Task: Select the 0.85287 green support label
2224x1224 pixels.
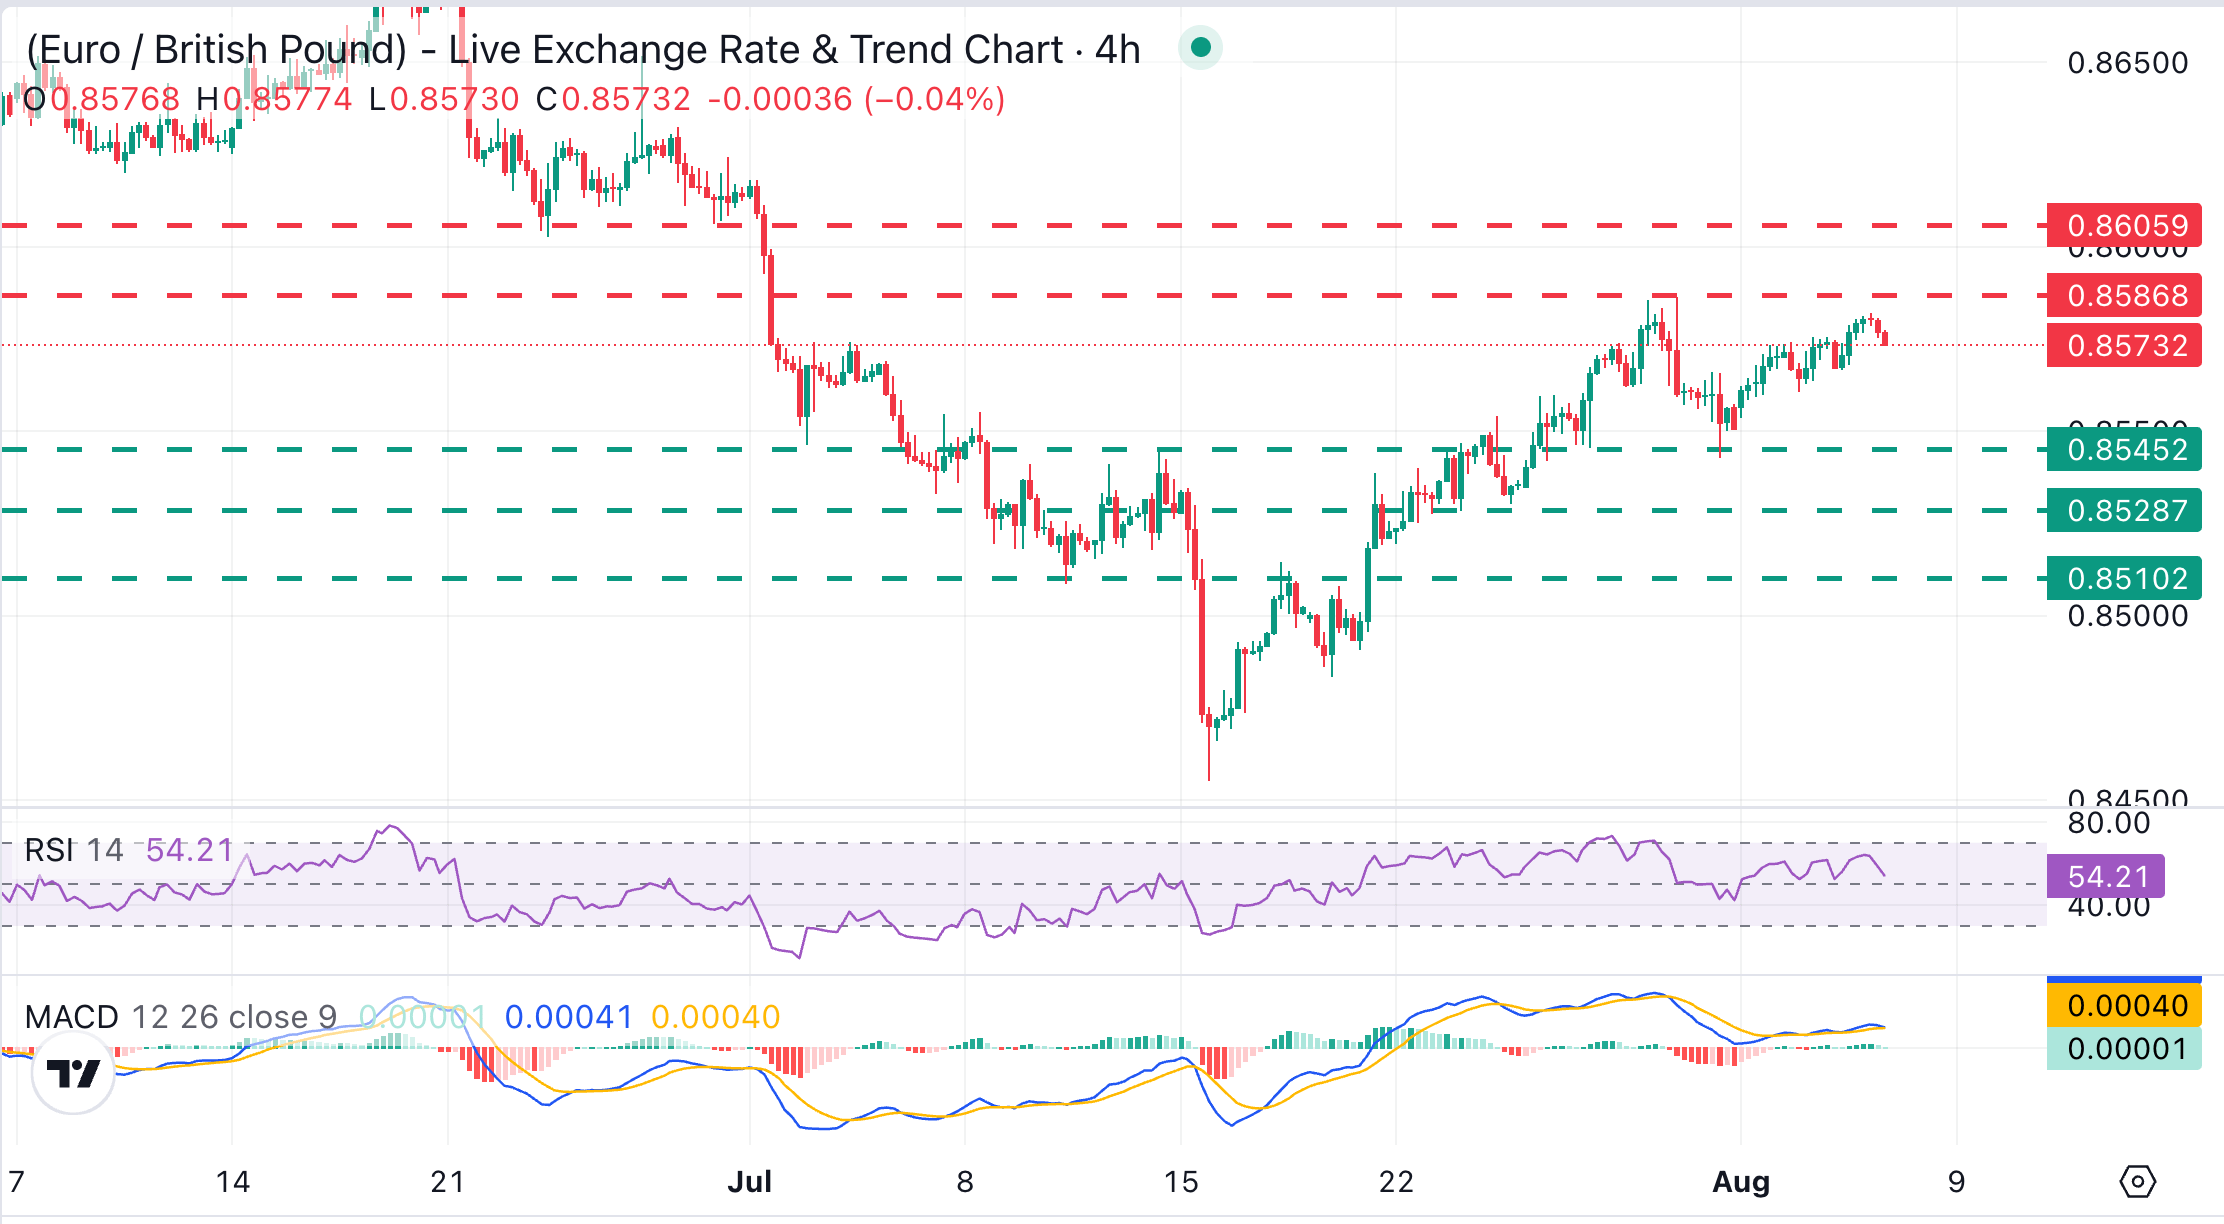Action: tap(2124, 511)
